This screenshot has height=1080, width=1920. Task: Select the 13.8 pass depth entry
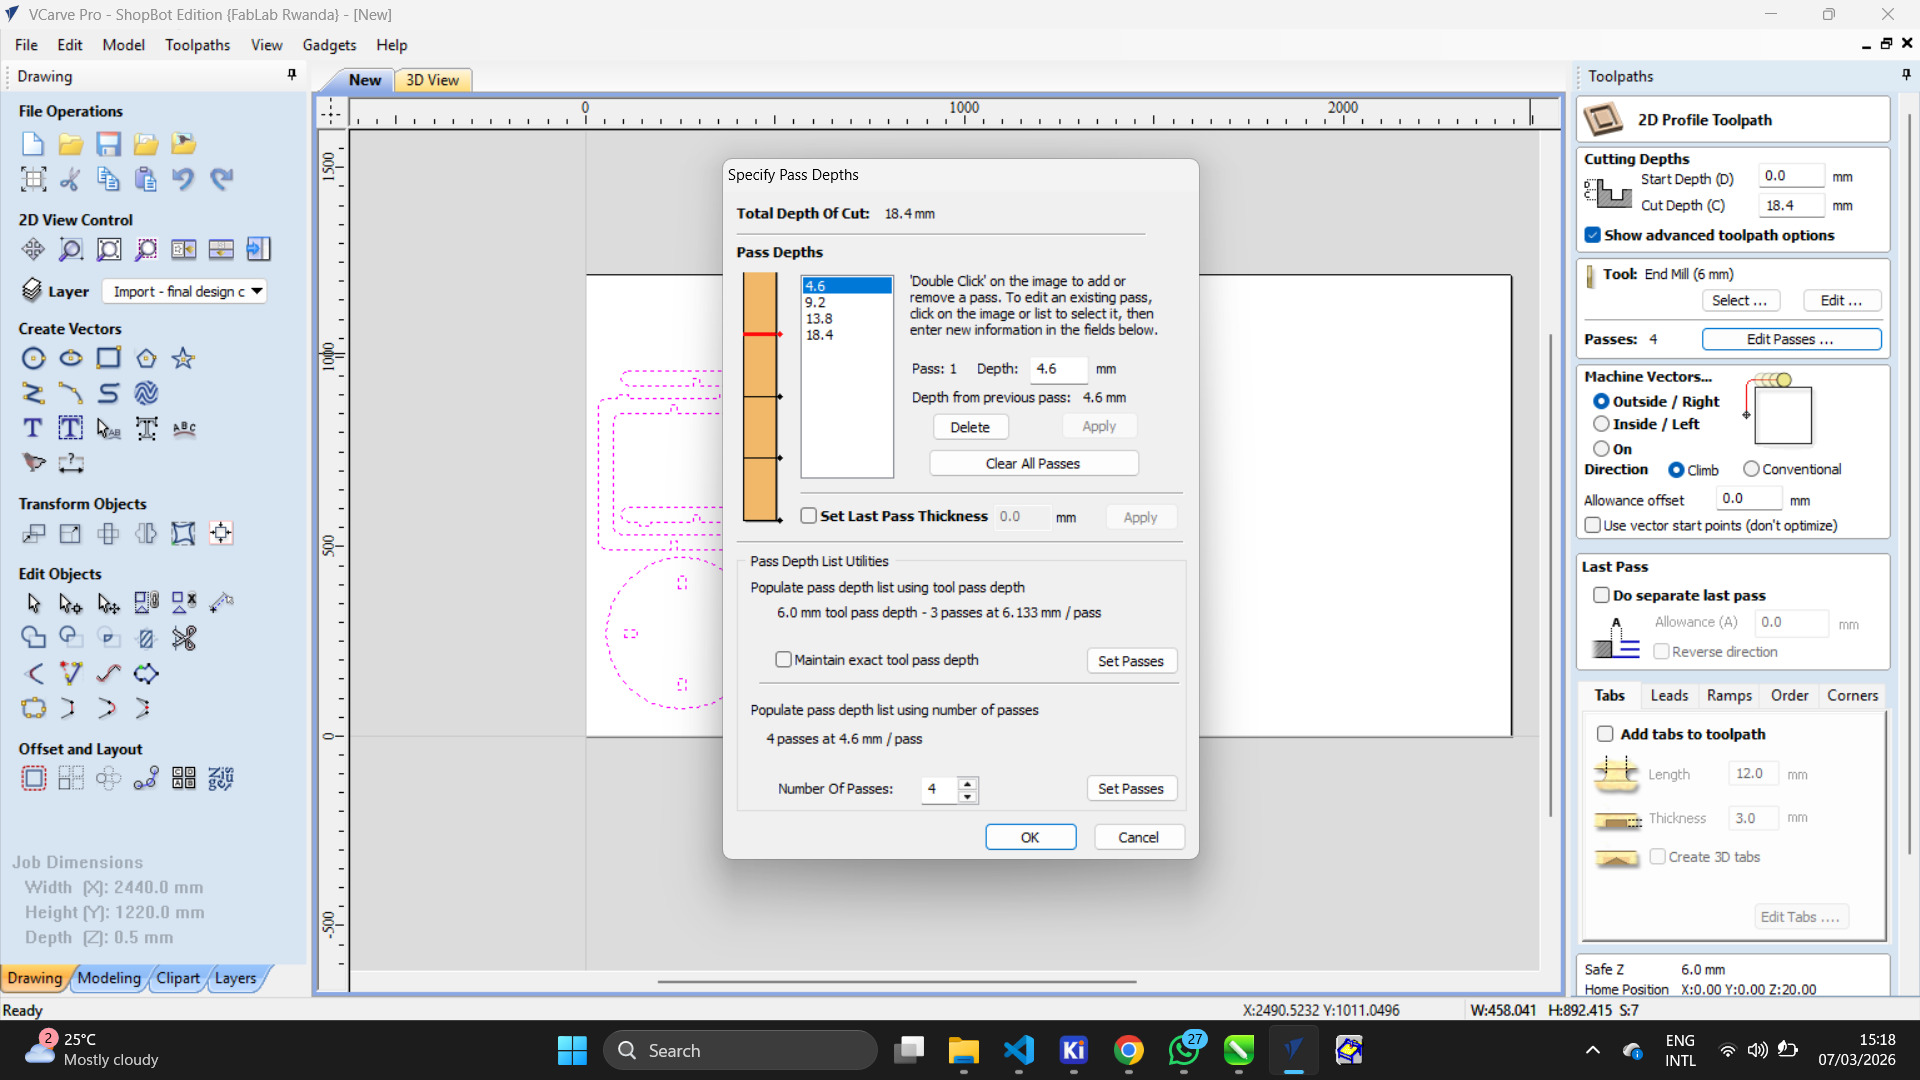click(819, 319)
